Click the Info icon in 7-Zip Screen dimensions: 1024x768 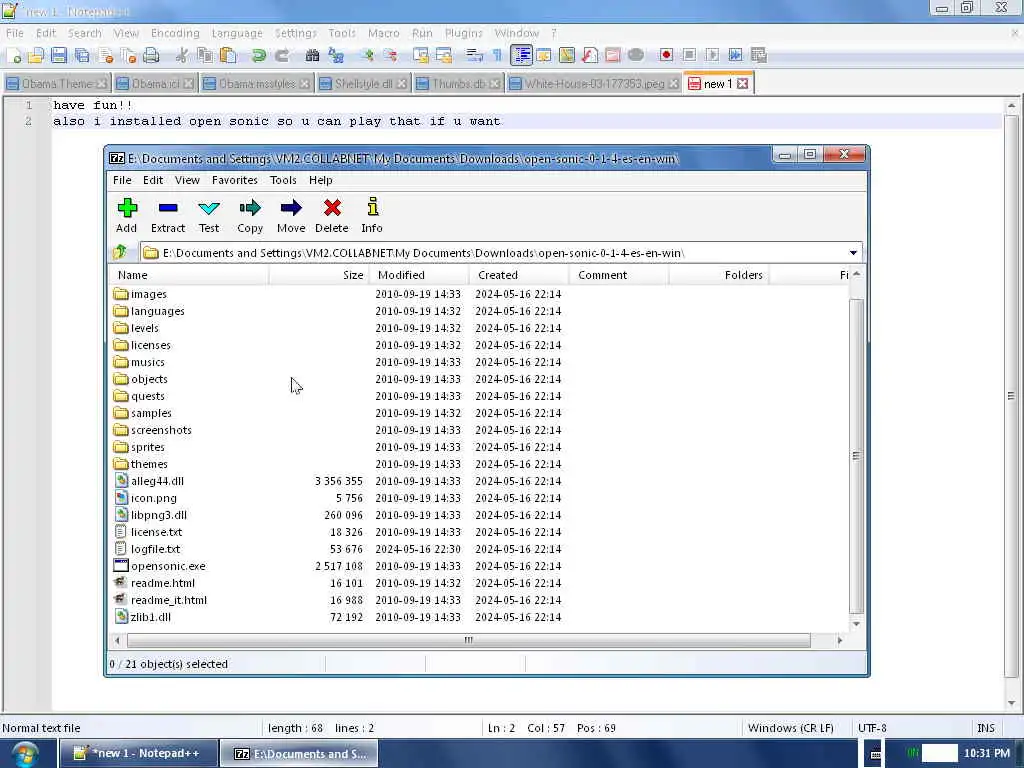tap(372, 216)
